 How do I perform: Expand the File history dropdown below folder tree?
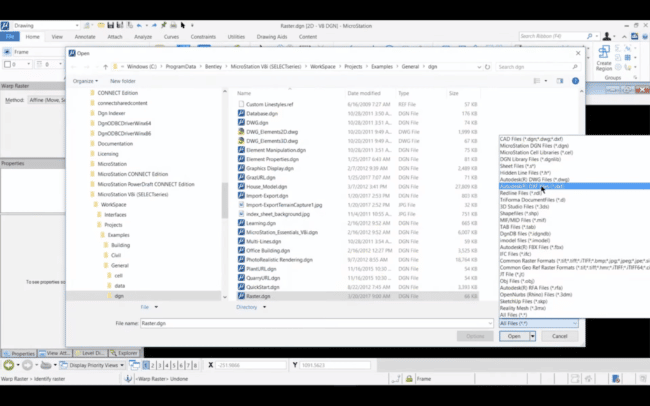[156, 307]
